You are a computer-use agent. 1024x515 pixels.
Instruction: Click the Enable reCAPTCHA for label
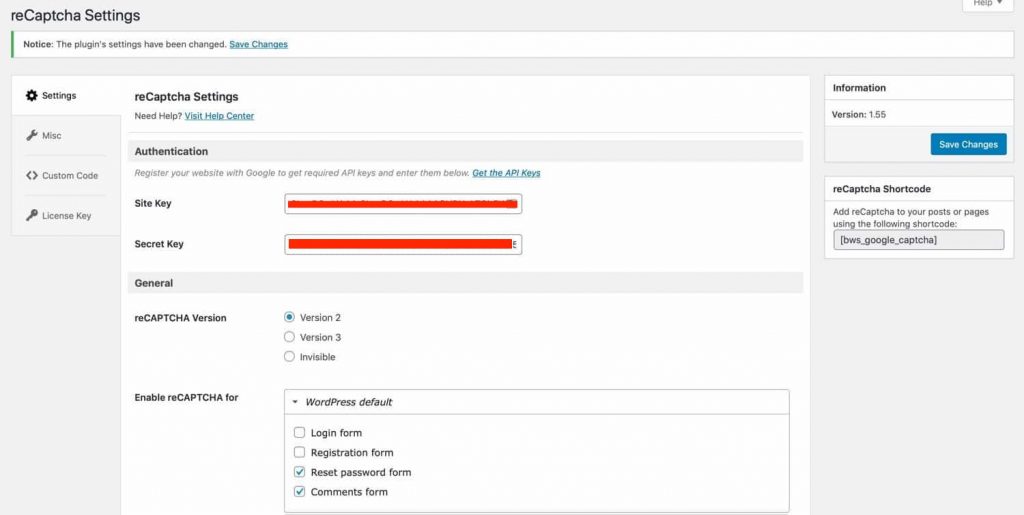pos(186,397)
